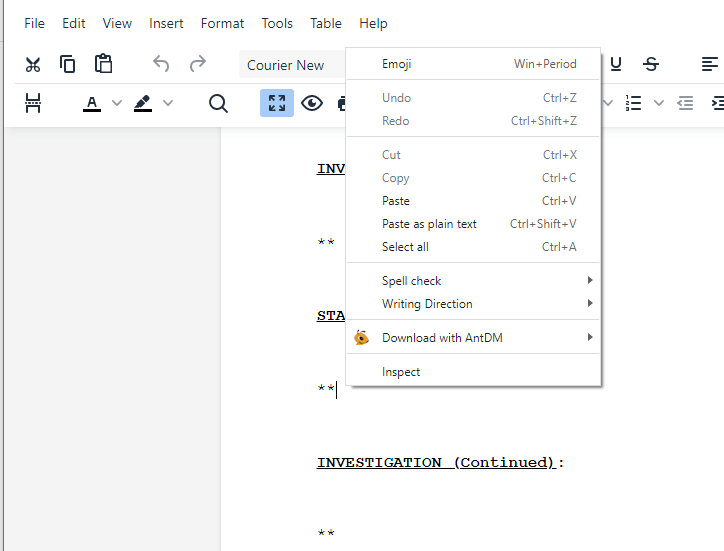Open Find and replace magnifier icon
The image size is (724, 551).
[218, 103]
